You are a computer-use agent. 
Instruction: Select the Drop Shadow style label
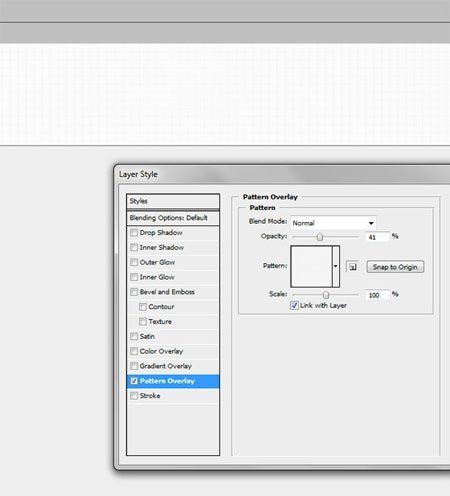pos(161,233)
